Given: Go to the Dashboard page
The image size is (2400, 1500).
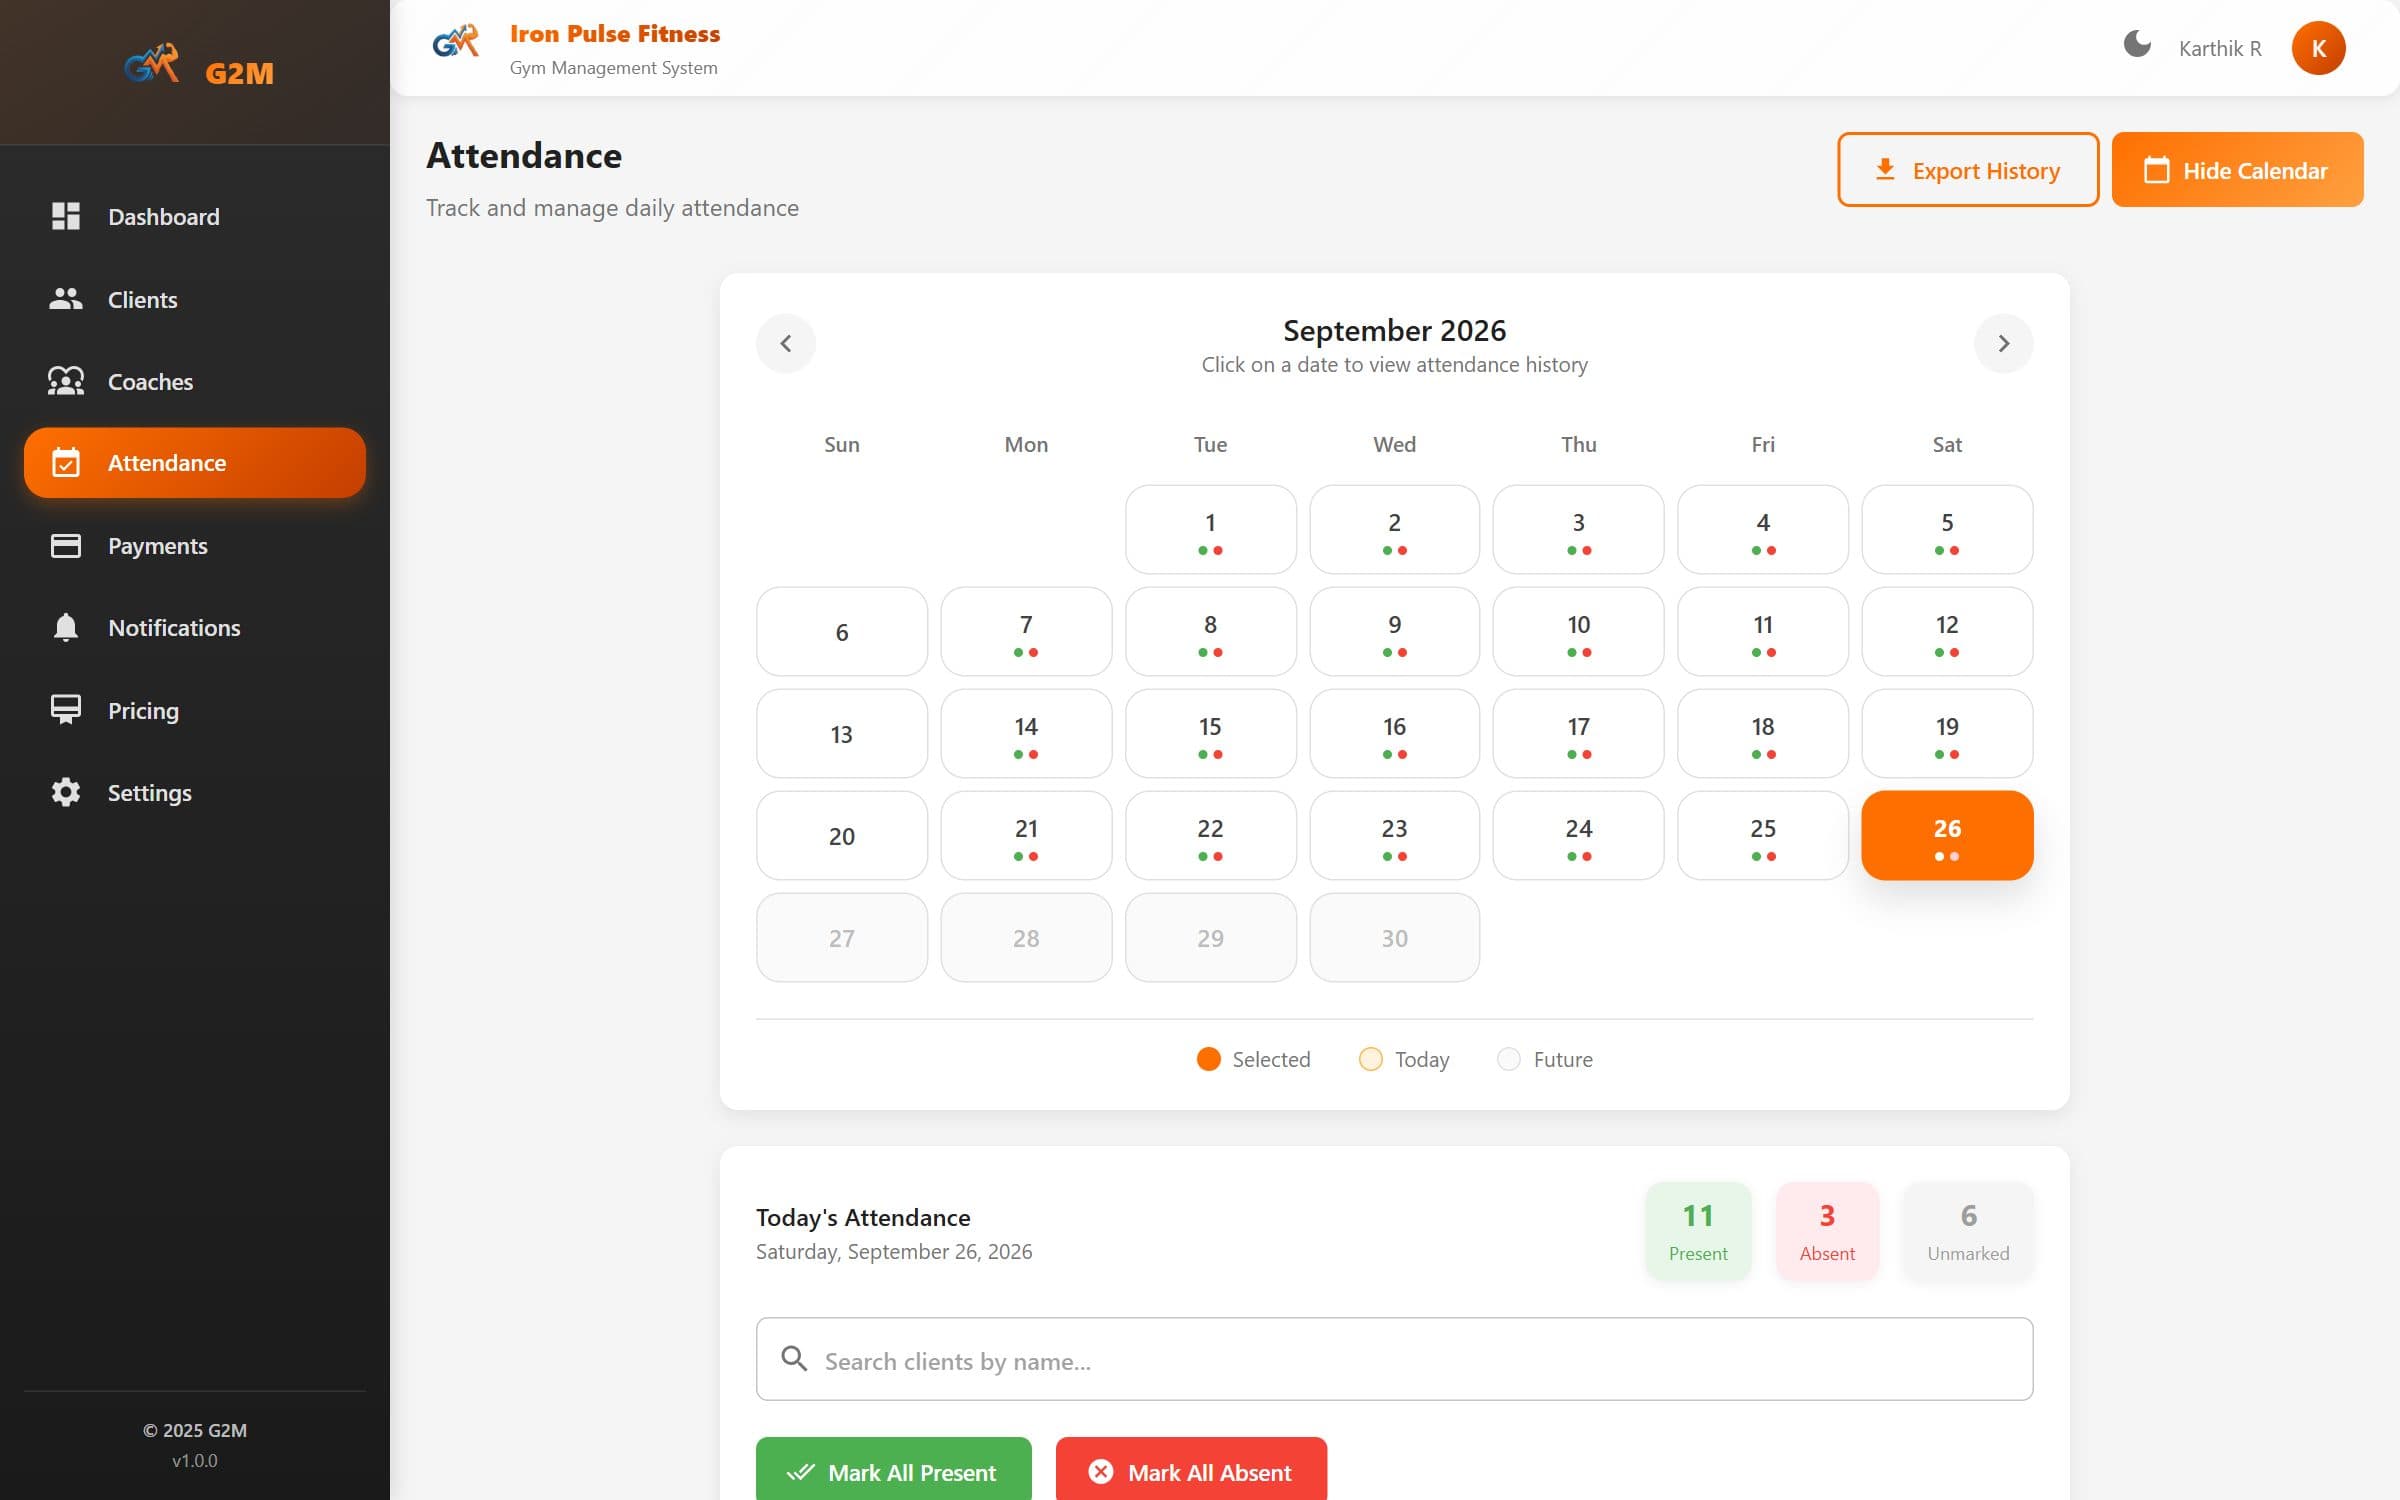Looking at the screenshot, I should pyautogui.click(x=195, y=216).
